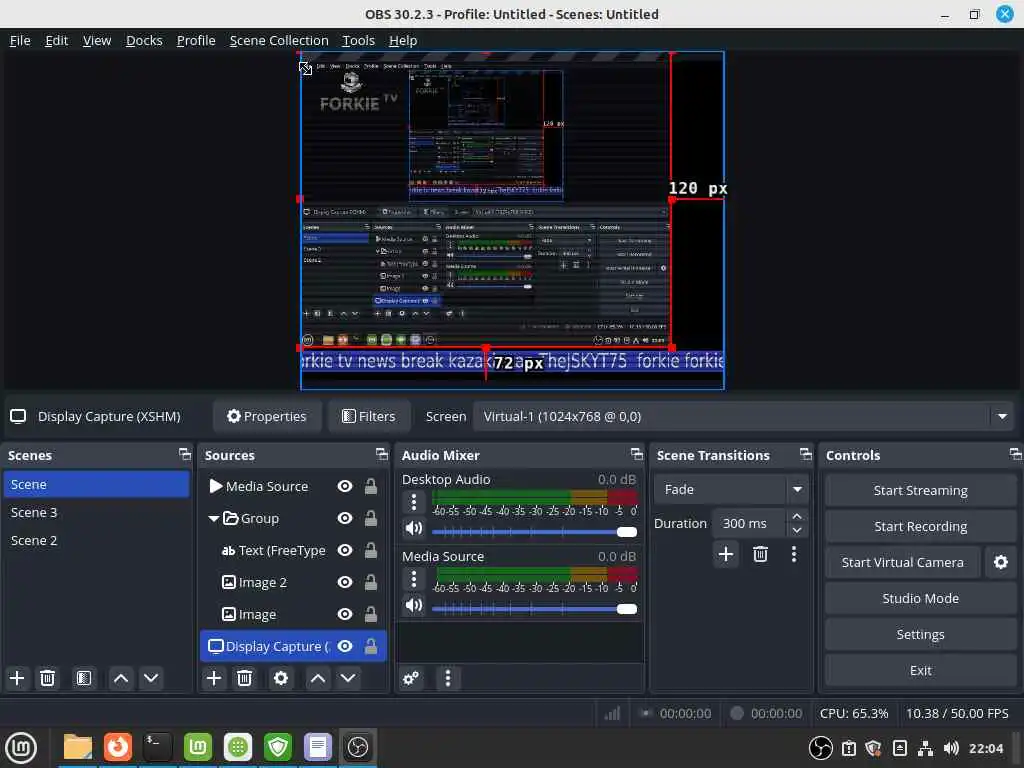The width and height of the screenshot is (1024, 768).
Task: Enable Studio Mode
Action: pyautogui.click(x=920, y=598)
